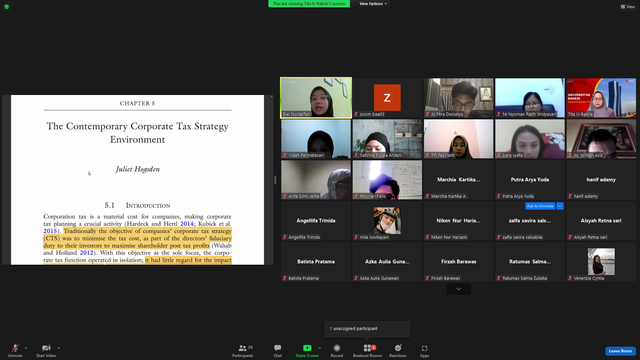Select Arifa Silmi Jelita's video tile
This screenshot has width=640, height=360.
tap(316, 180)
